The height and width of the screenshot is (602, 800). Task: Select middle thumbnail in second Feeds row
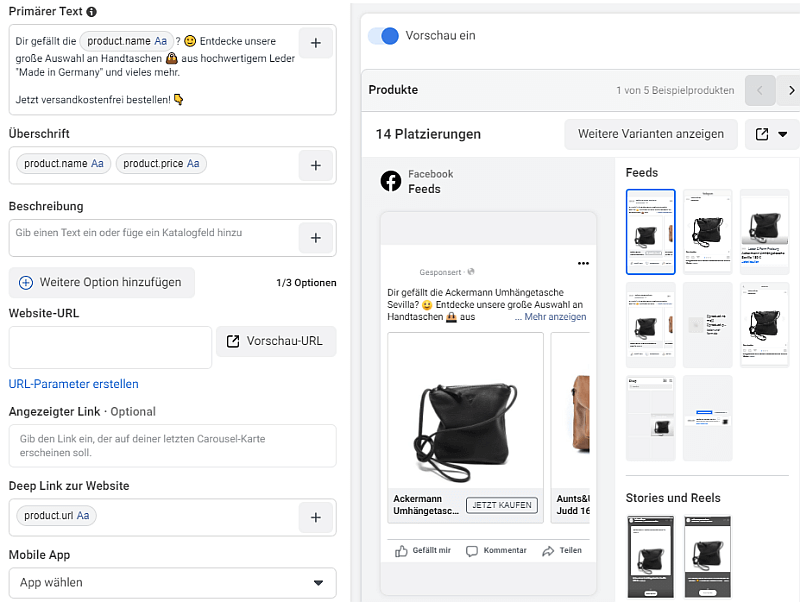point(708,325)
